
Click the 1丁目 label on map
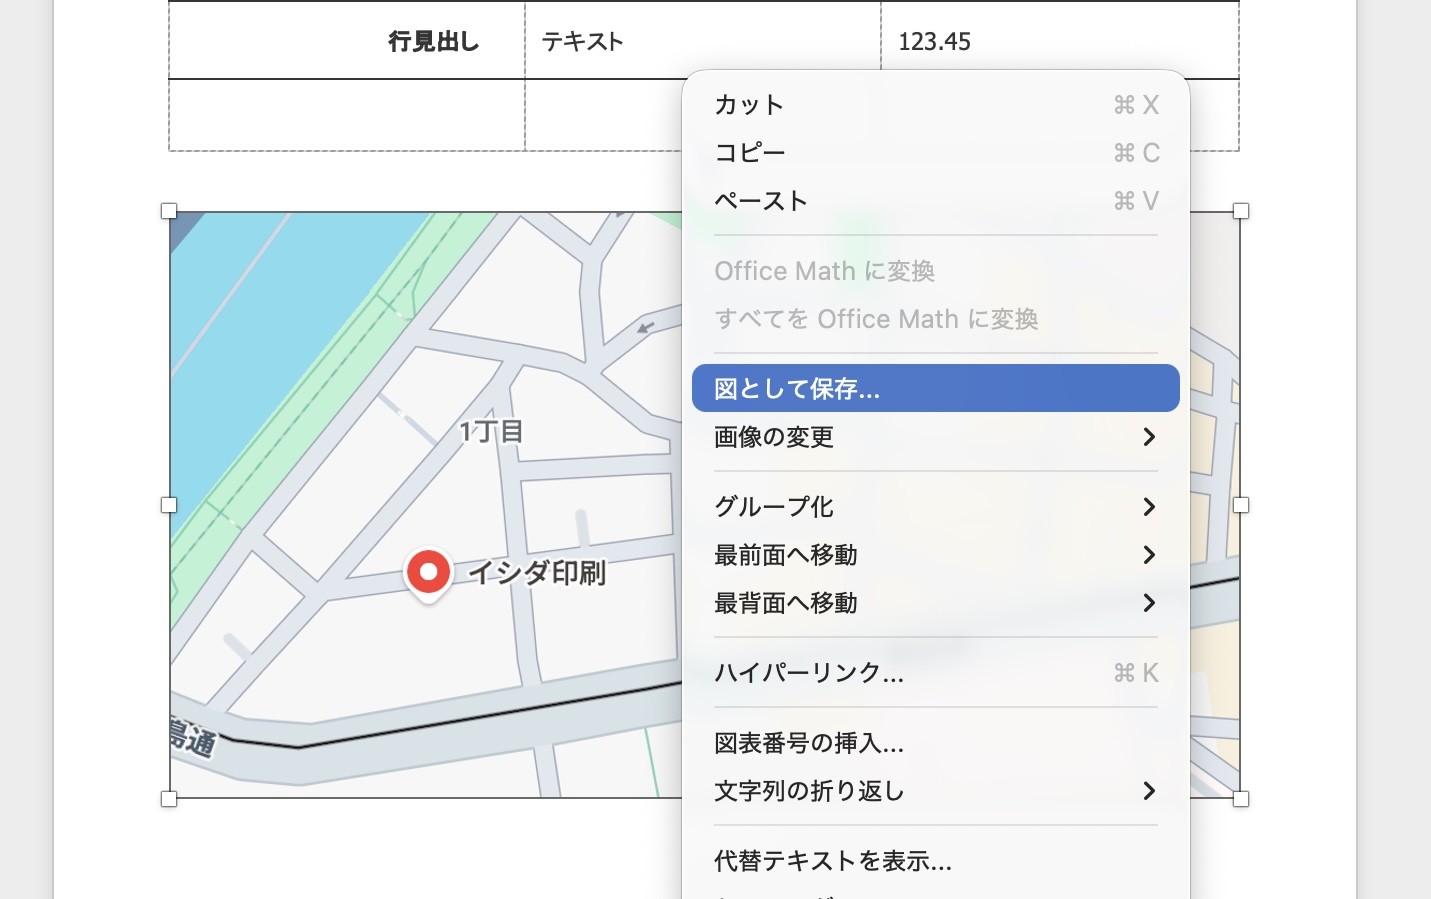491,432
